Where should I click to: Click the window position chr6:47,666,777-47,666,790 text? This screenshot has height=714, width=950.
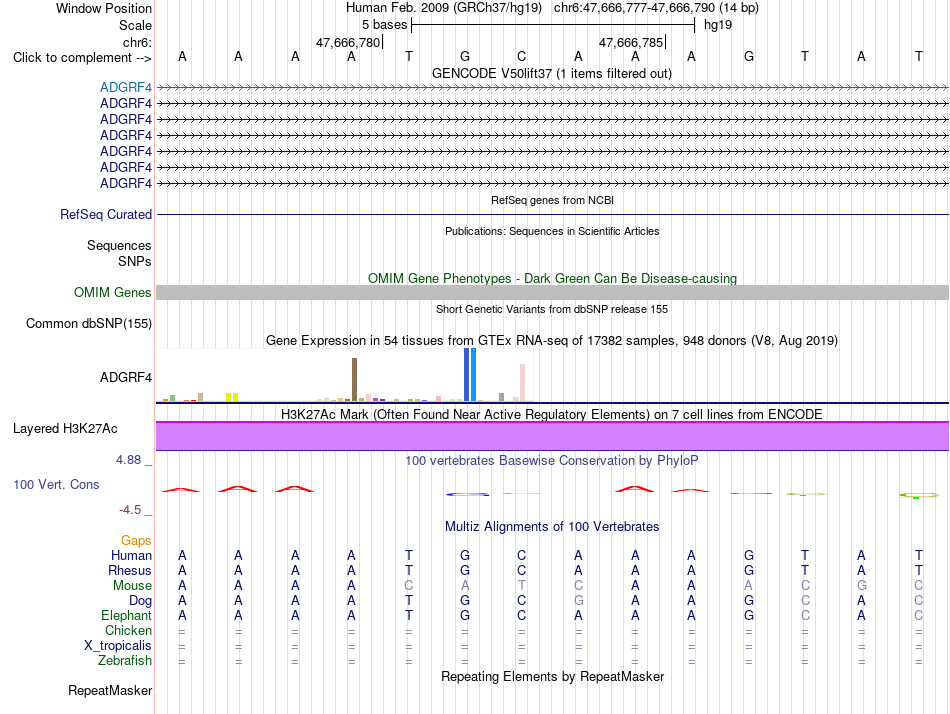click(x=656, y=8)
